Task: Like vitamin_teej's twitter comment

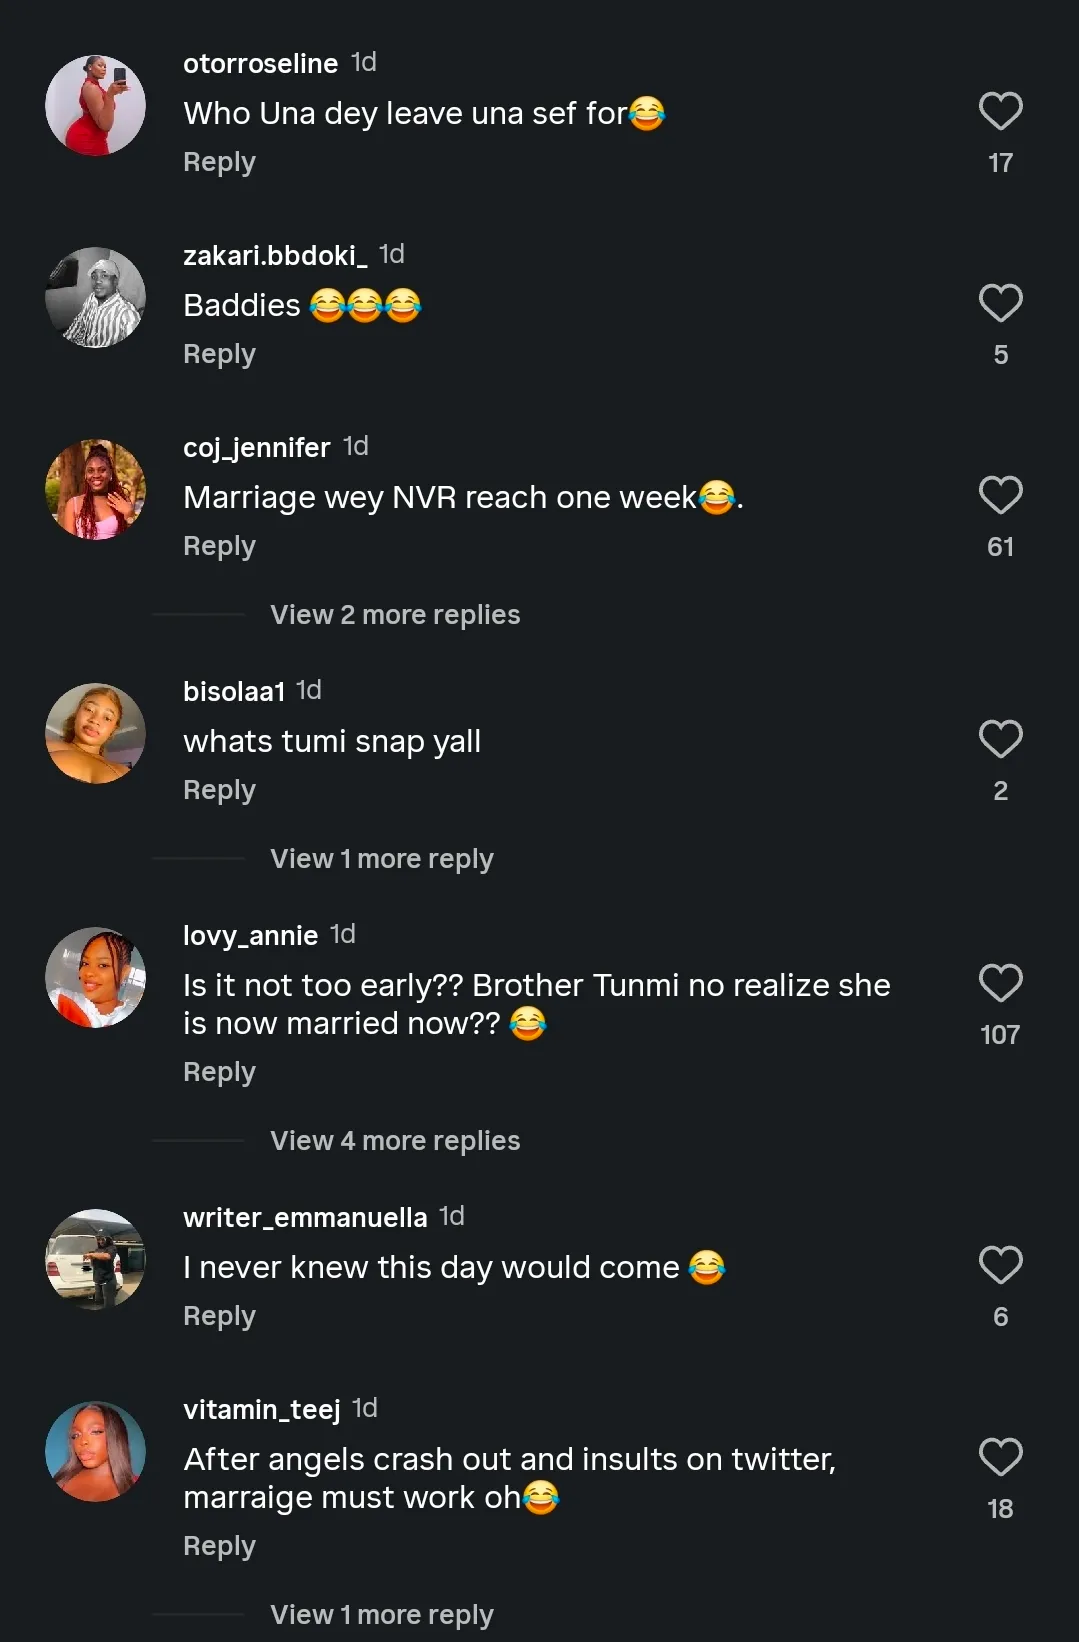Action: [x=1000, y=1458]
